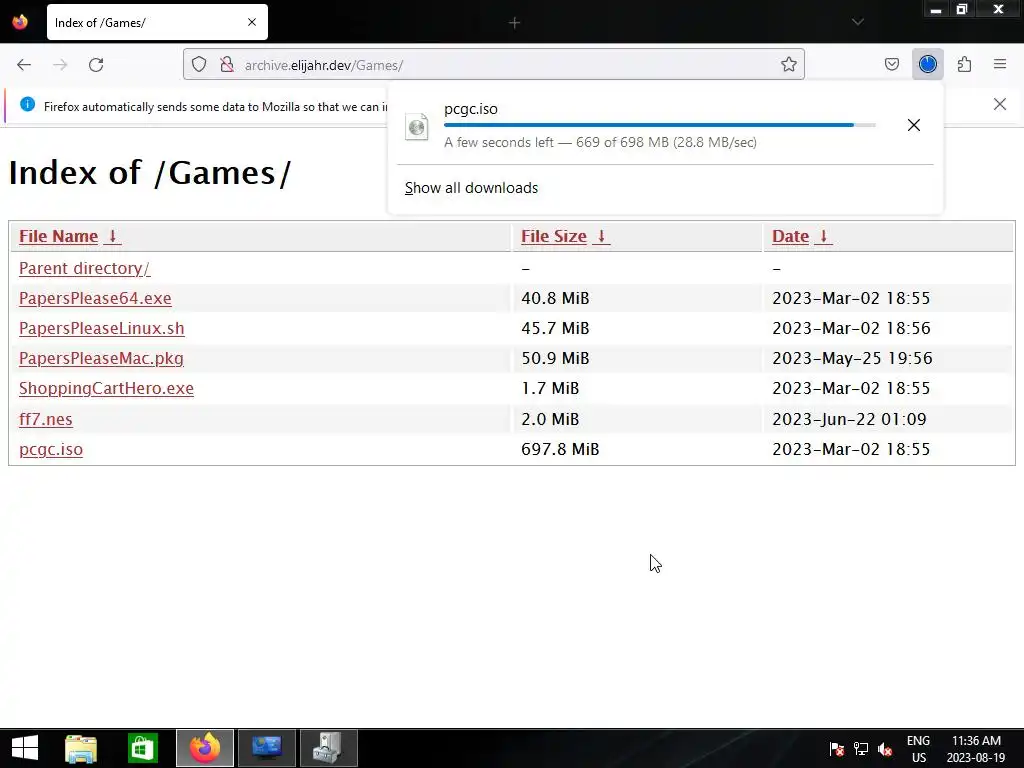Viewport: 1024px width, 768px height.
Task: Open the Save to Pocket button
Action: coord(891,65)
